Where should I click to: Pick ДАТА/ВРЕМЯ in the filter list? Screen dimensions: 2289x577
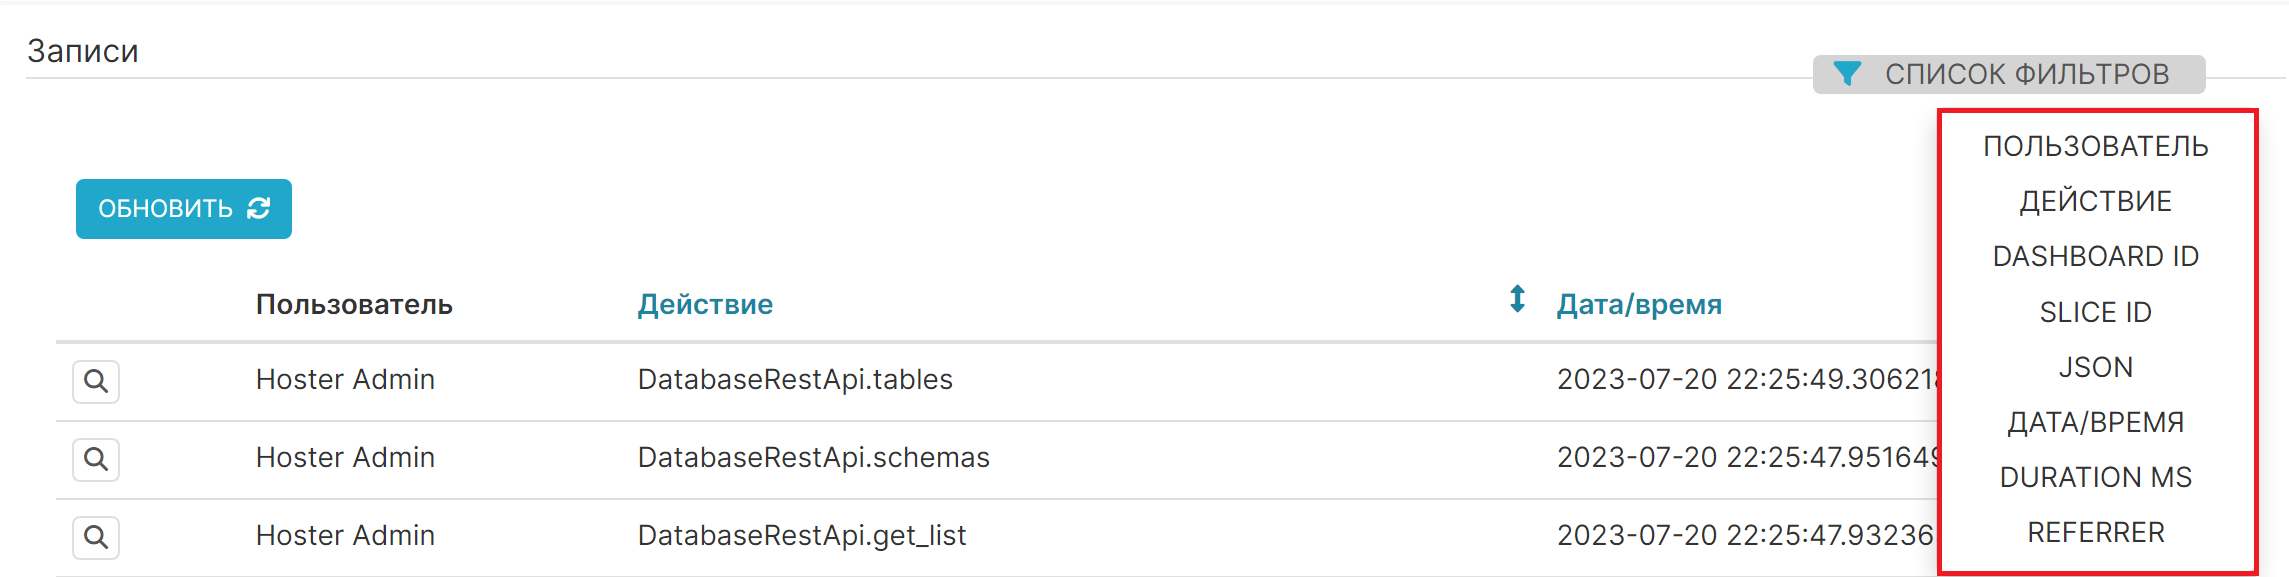pyautogui.click(x=2096, y=422)
